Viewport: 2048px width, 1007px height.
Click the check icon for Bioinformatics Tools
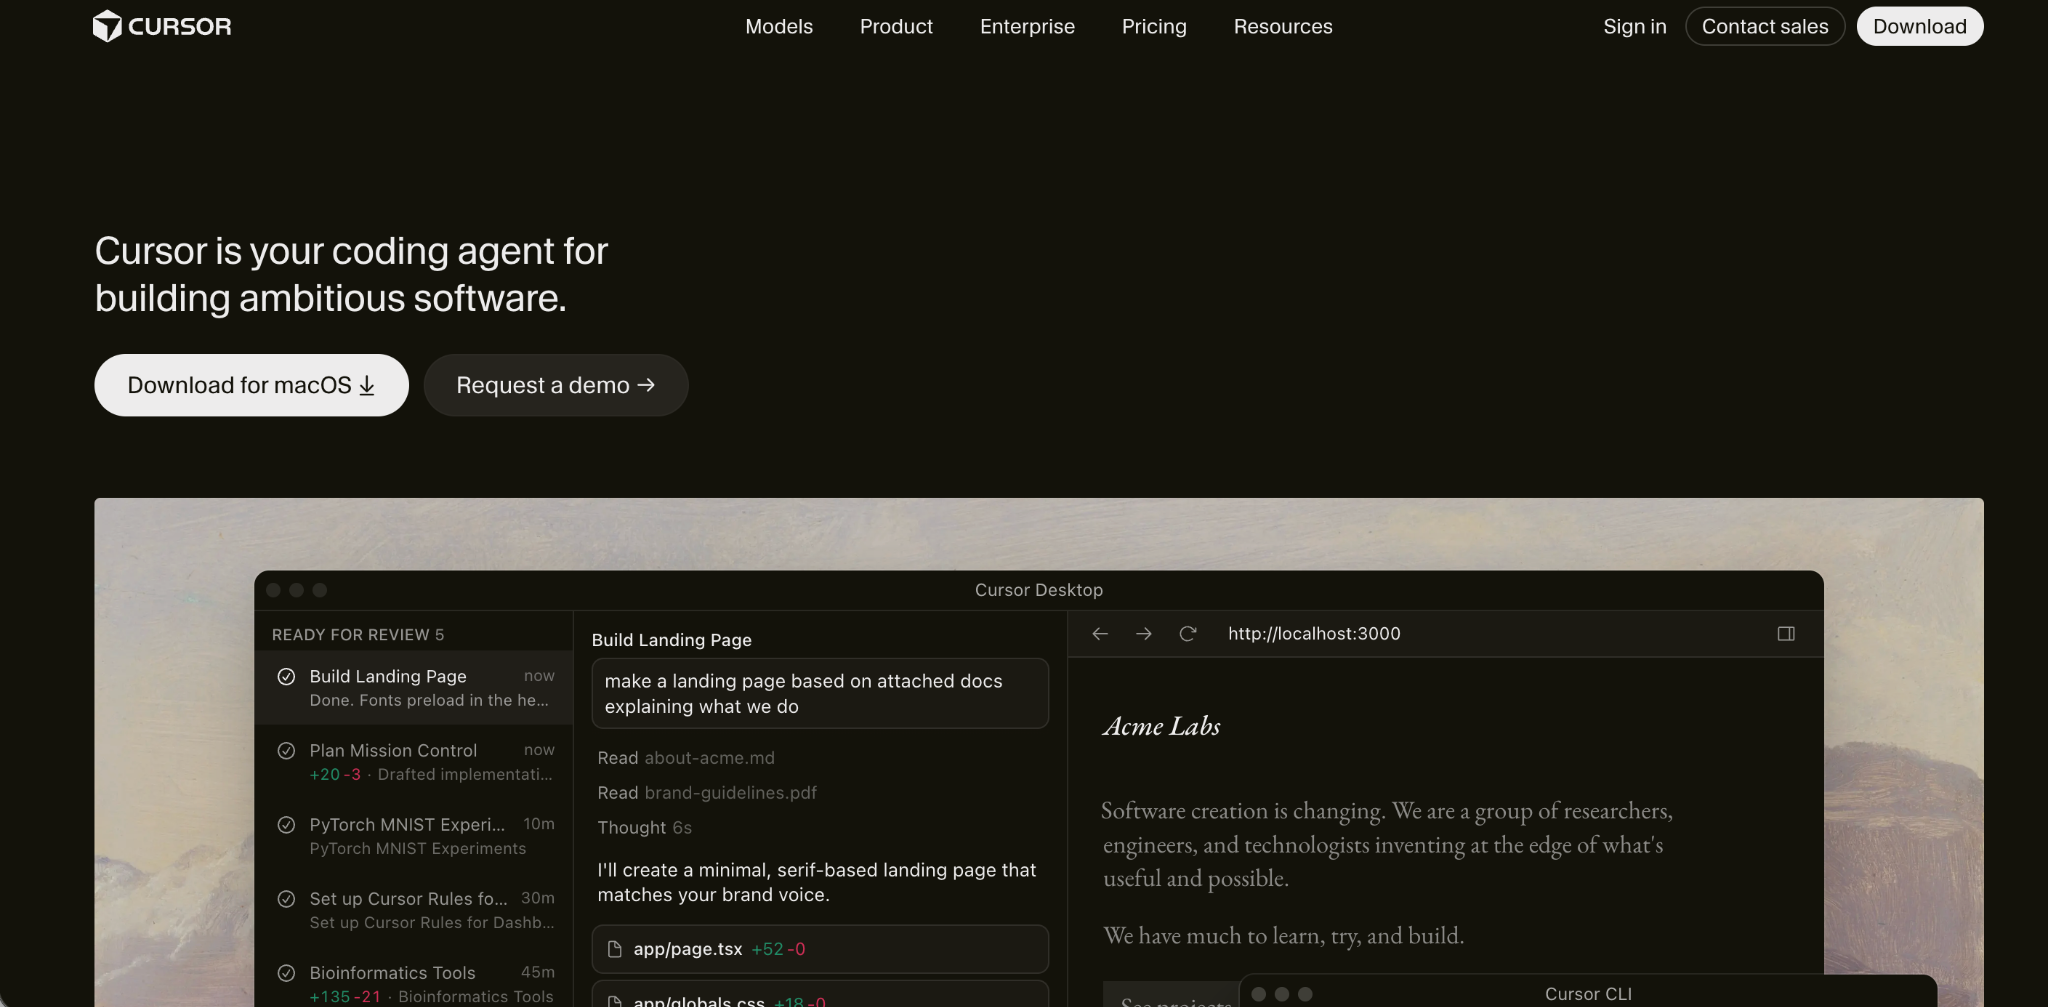point(286,973)
